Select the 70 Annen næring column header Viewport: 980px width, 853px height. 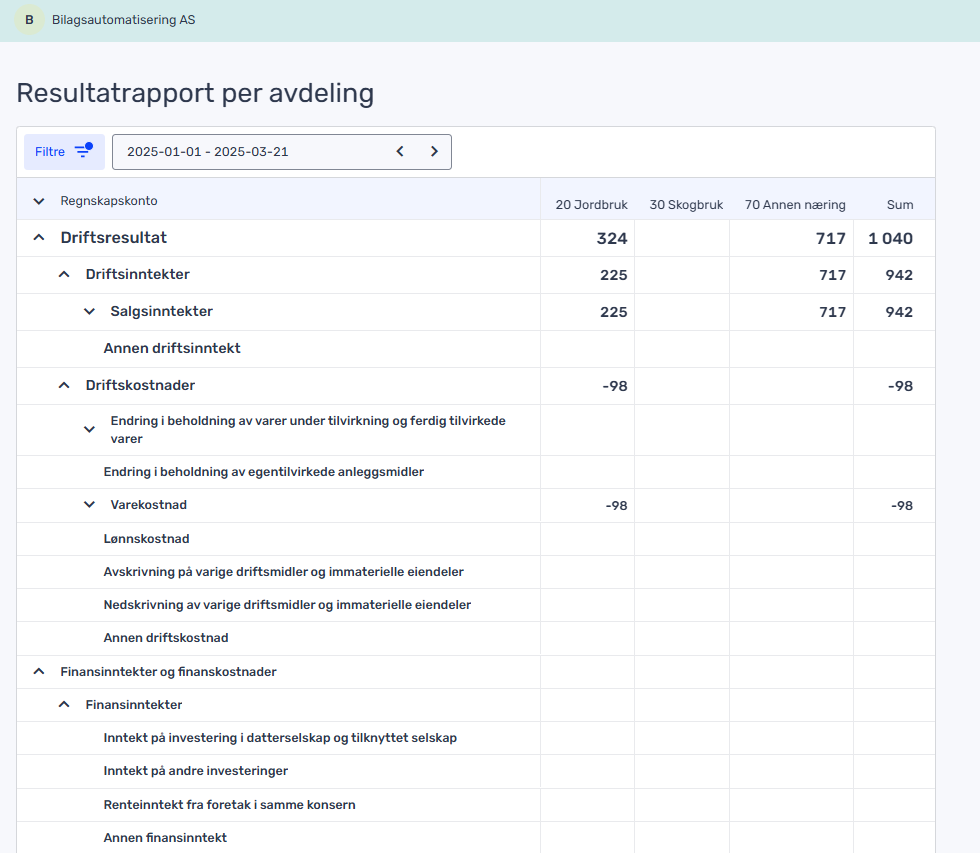[795, 205]
